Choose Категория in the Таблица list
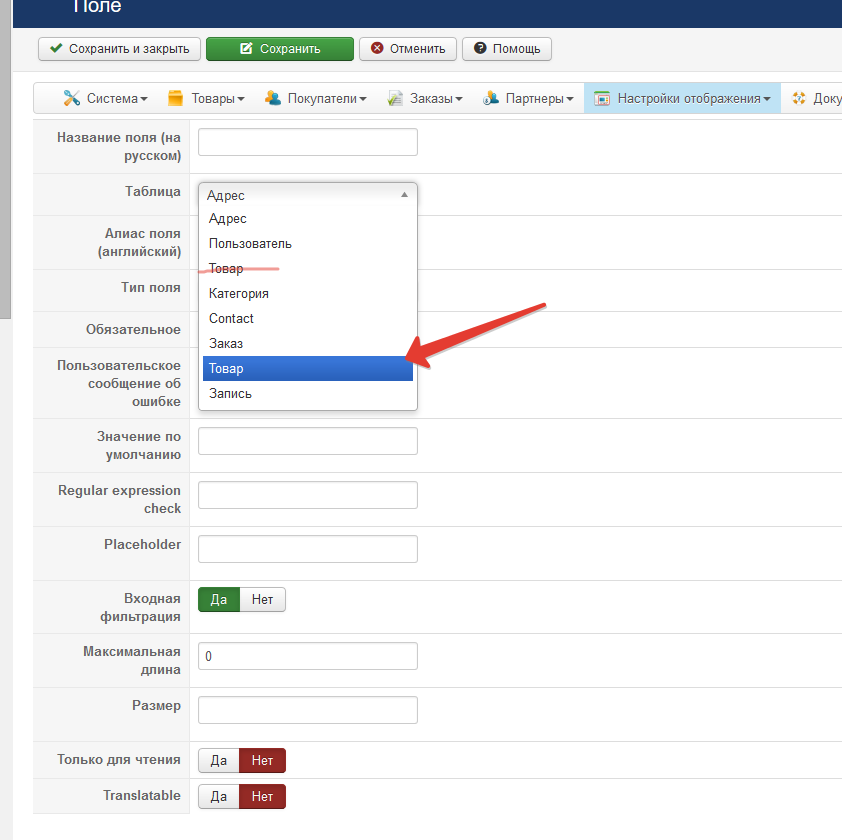This screenshot has width=842, height=840. tap(308, 293)
